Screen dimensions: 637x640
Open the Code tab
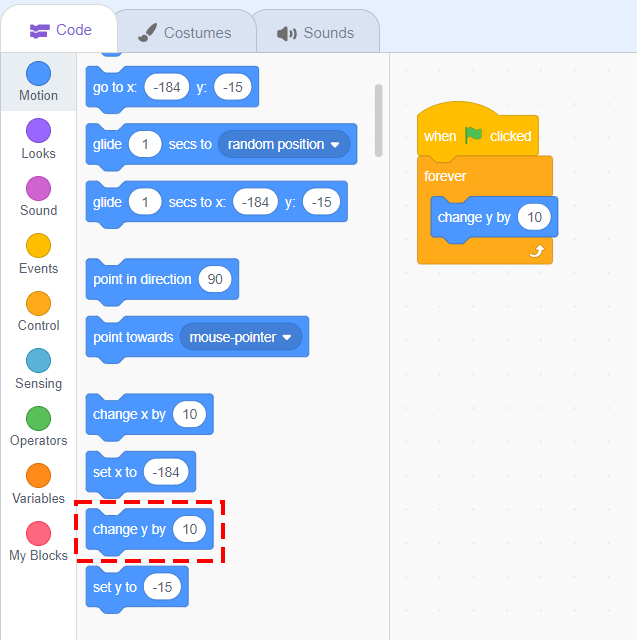pyautogui.click(x=60, y=29)
